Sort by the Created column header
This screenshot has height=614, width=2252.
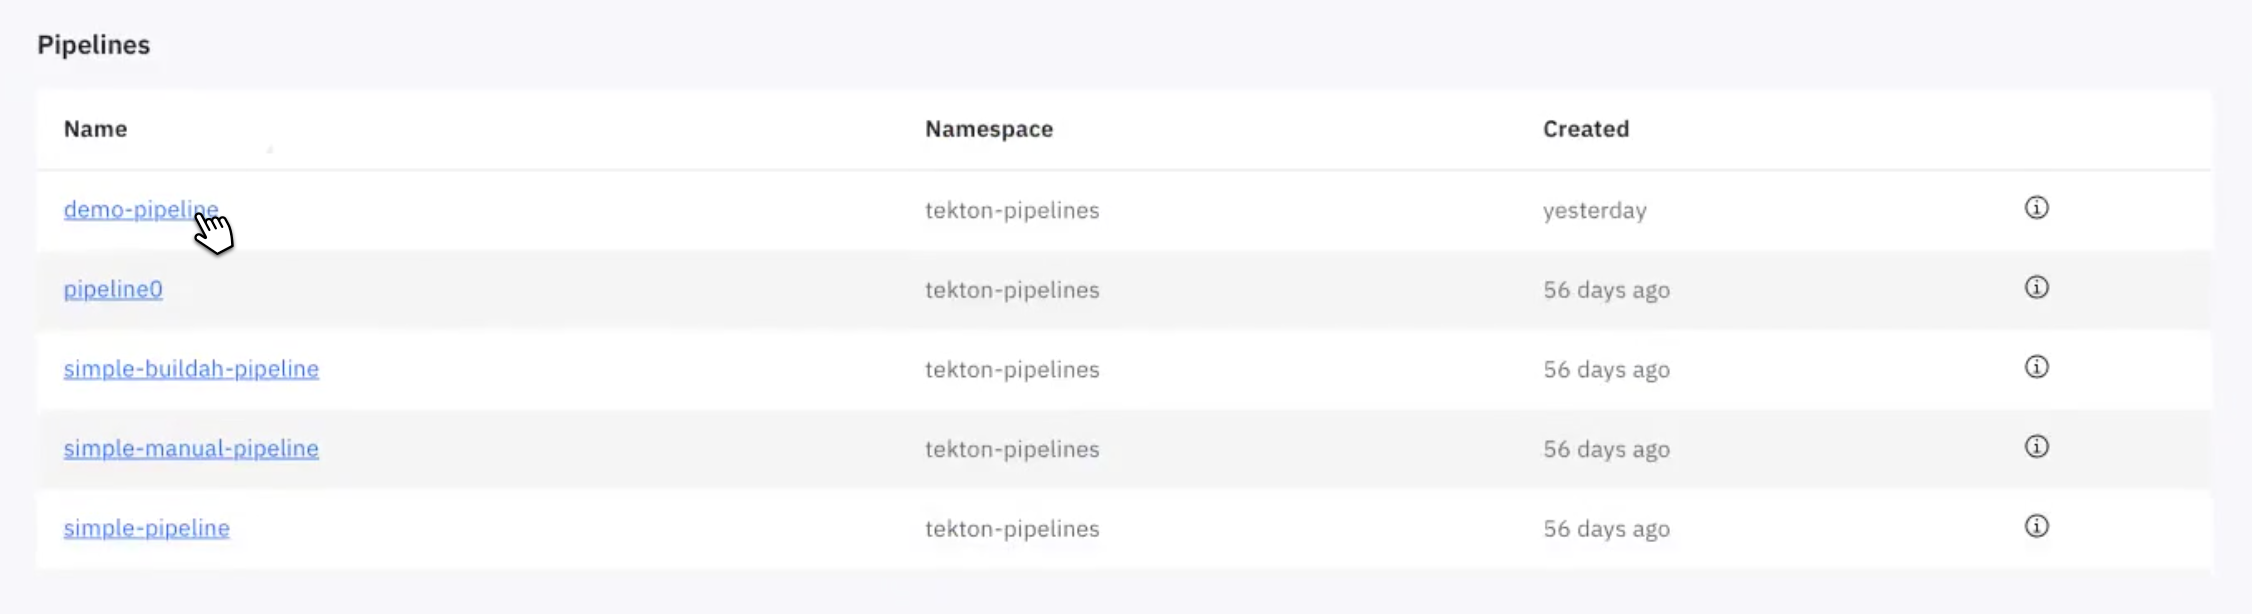[1586, 128]
